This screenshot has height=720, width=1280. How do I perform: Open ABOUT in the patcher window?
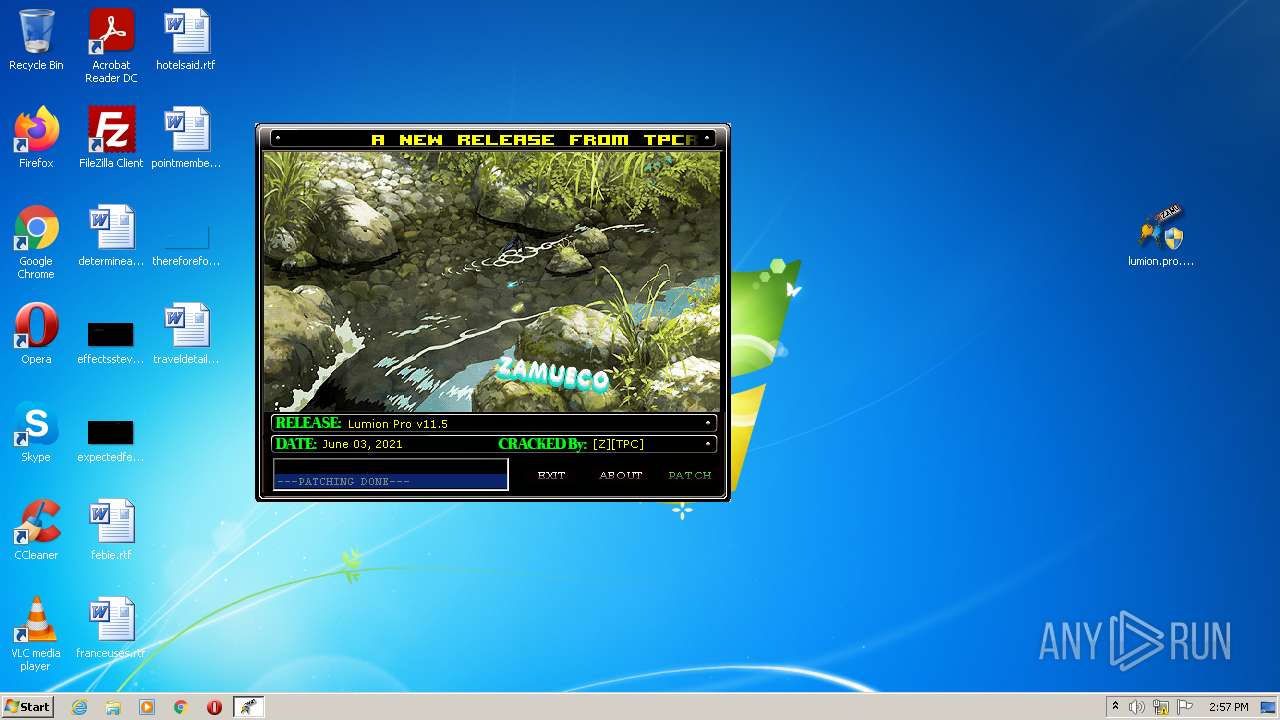point(620,475)
